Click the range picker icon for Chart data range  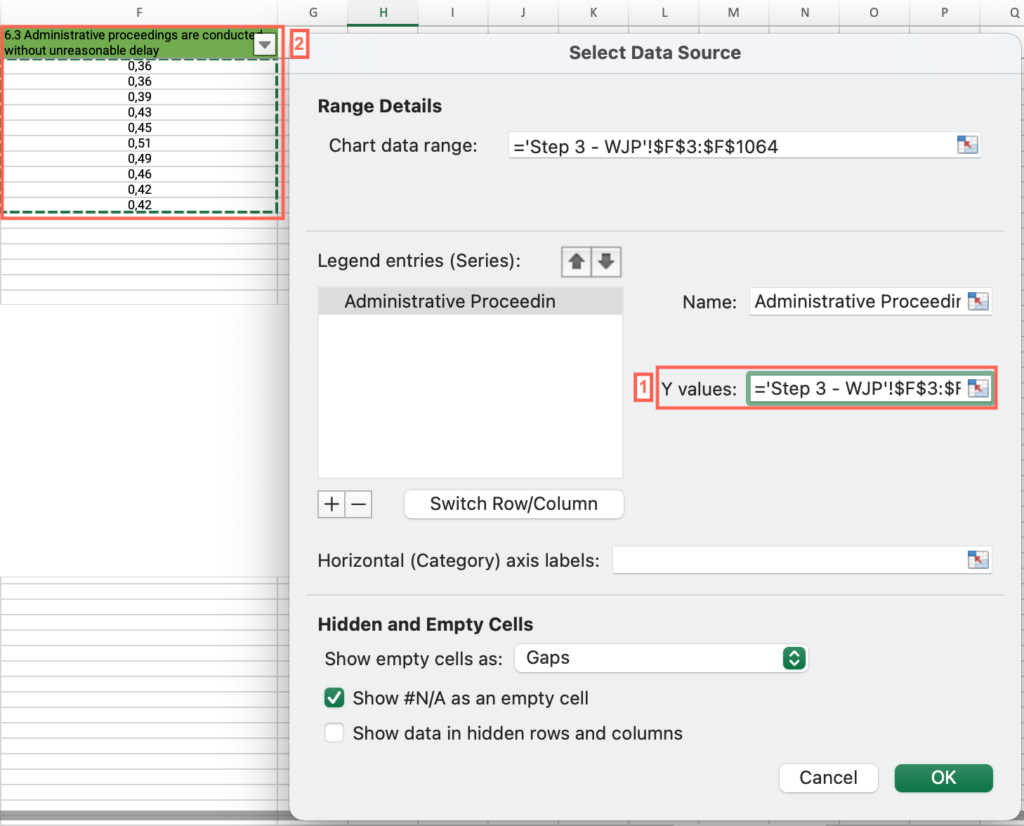click(967, 144)
